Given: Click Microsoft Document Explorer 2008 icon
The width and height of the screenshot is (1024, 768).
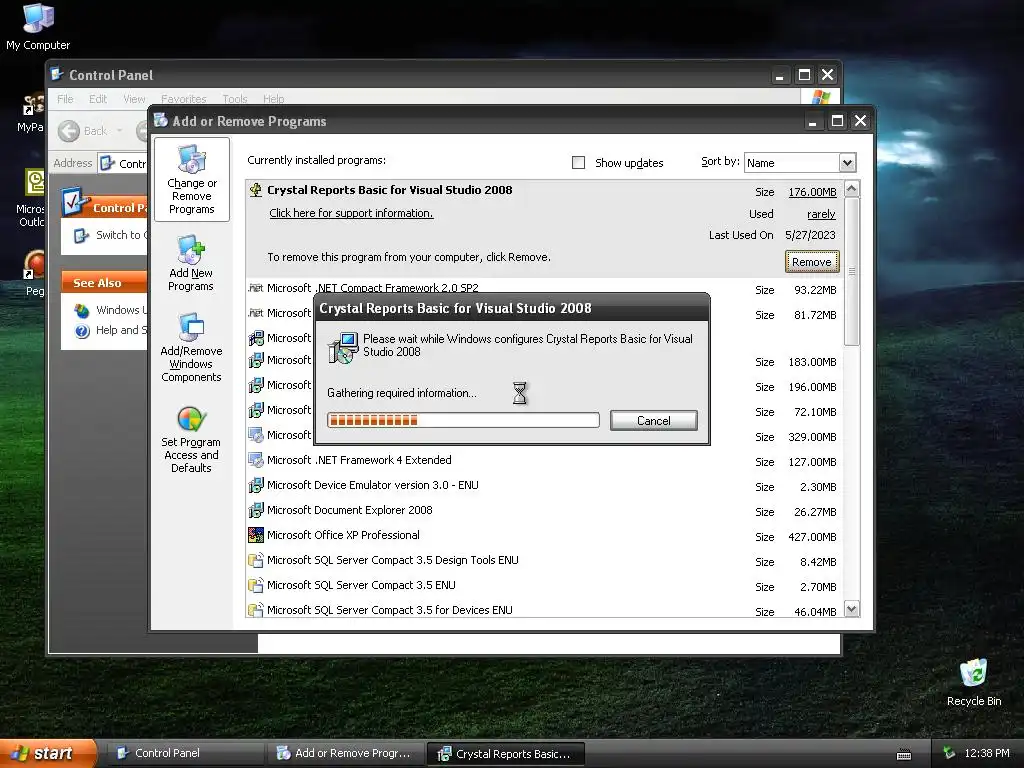Looking at the screenshot, I should 256,511.
